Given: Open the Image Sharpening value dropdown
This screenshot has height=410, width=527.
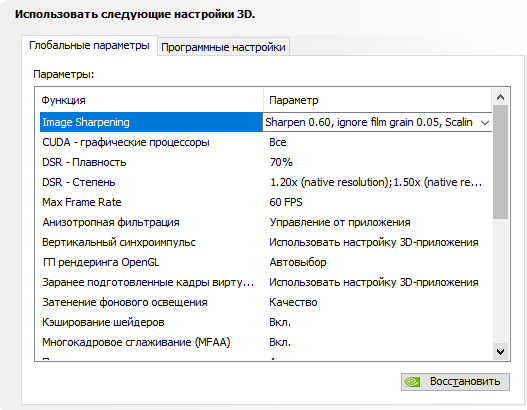Looking at the screenshot, I should [377, 122].
